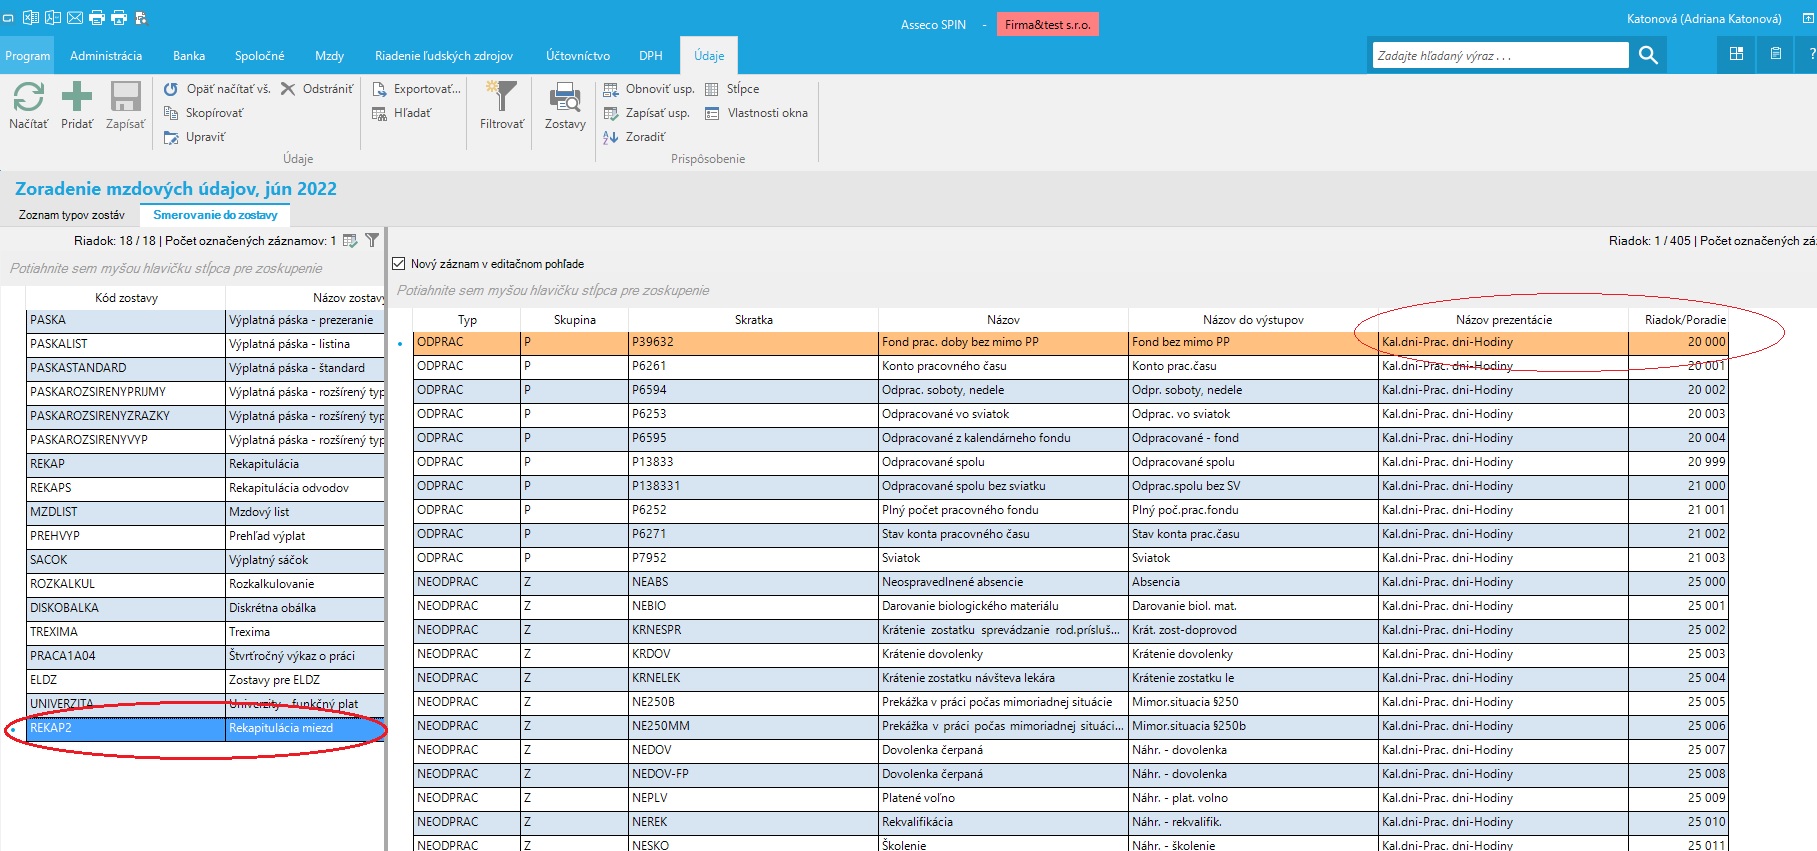The image size is (1817, 851).
Task: Sort by Názov prezentácie column header
Action: pos(1504,320)
